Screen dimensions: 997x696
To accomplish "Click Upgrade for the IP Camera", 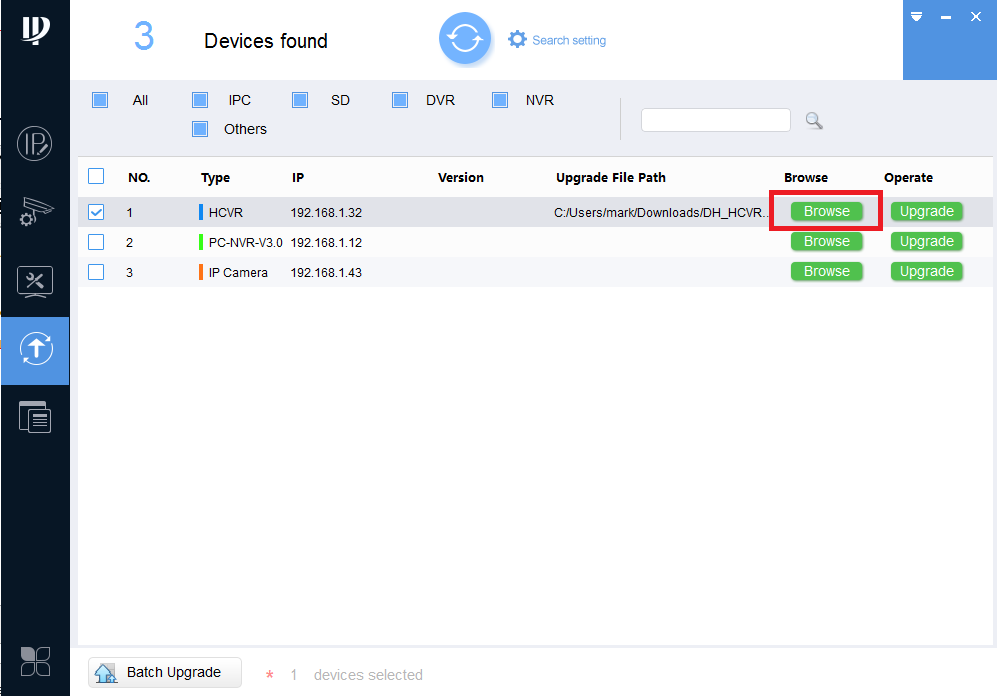I will coord(926,271).
